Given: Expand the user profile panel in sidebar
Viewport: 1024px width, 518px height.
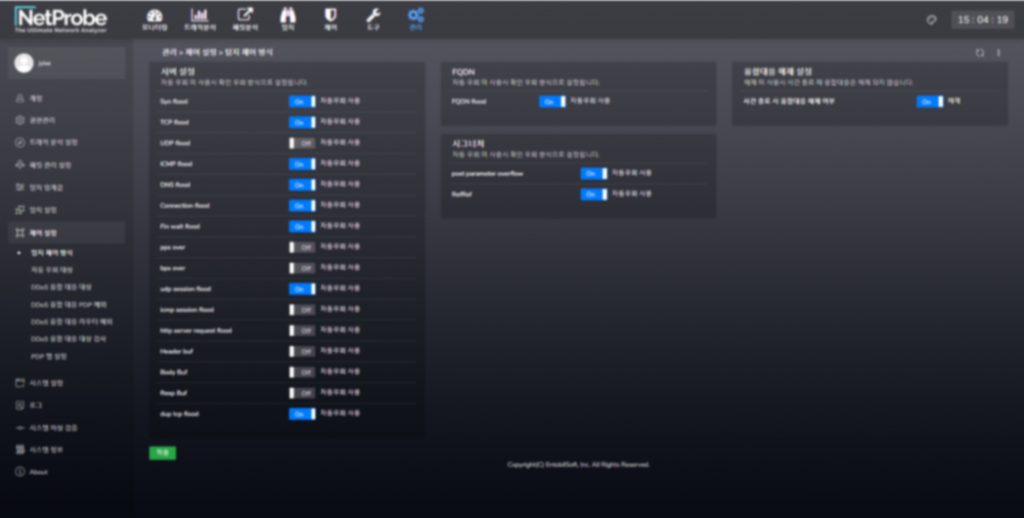Looking at the screenshot, I should [67, 62].
